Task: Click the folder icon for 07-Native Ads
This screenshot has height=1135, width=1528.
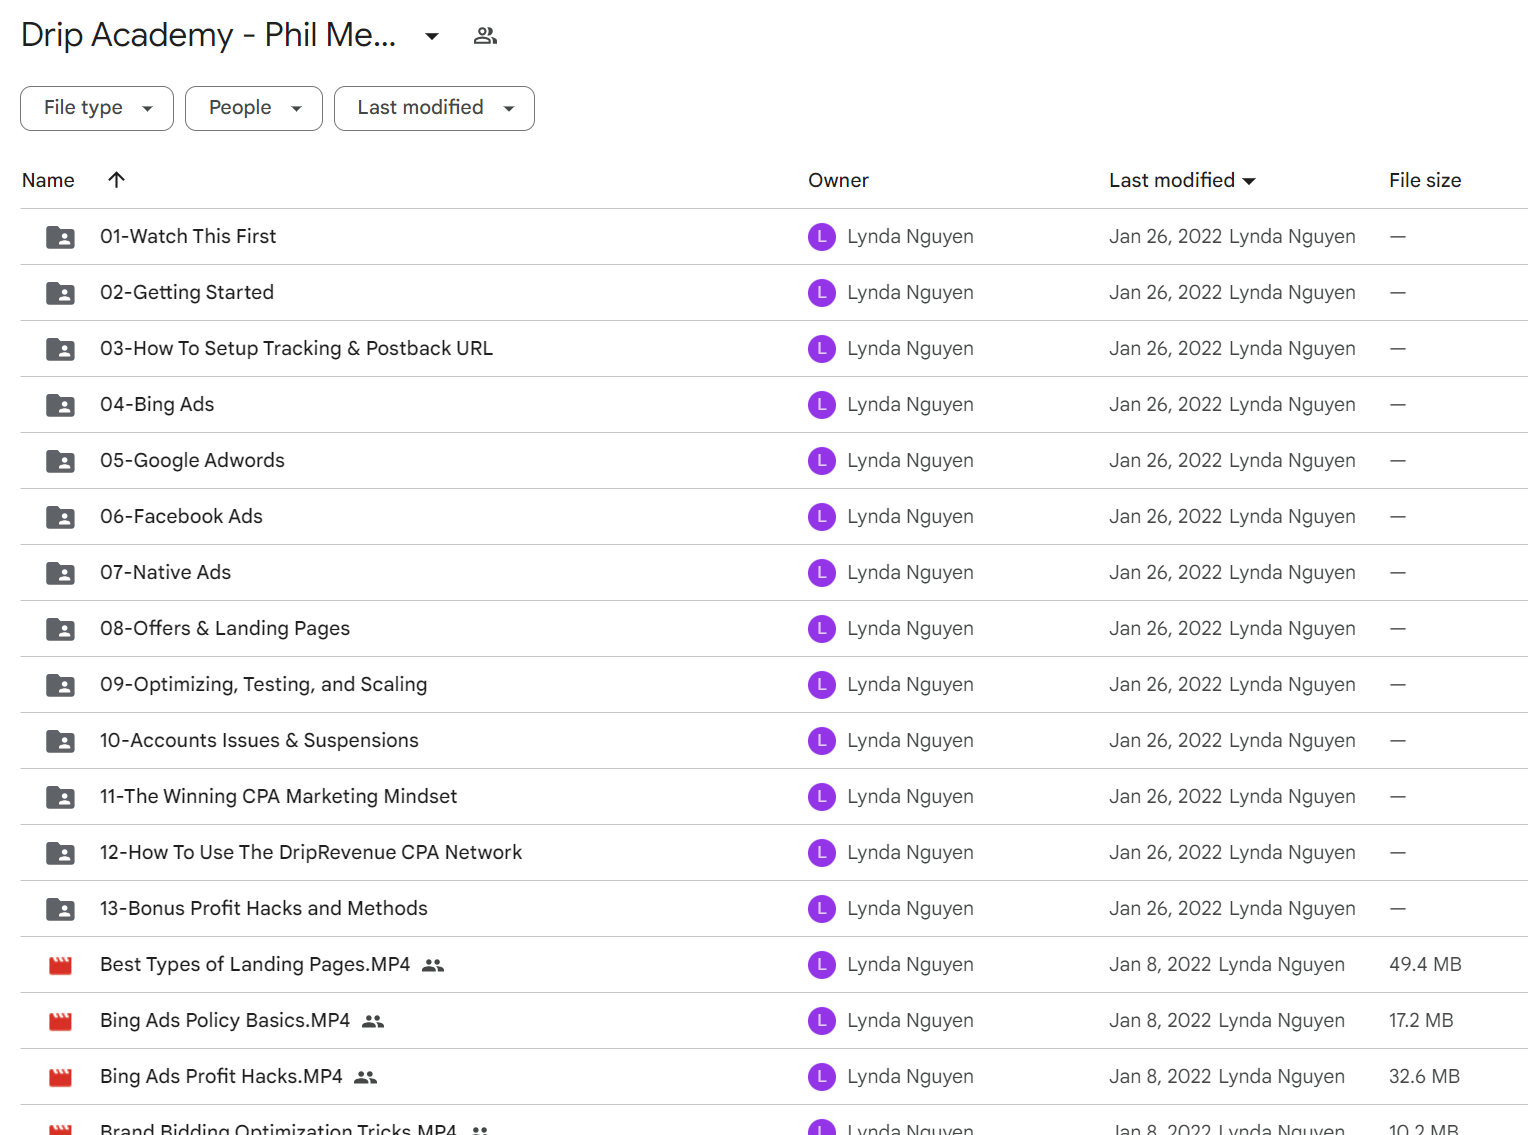Action: click(x=60, y=573)
